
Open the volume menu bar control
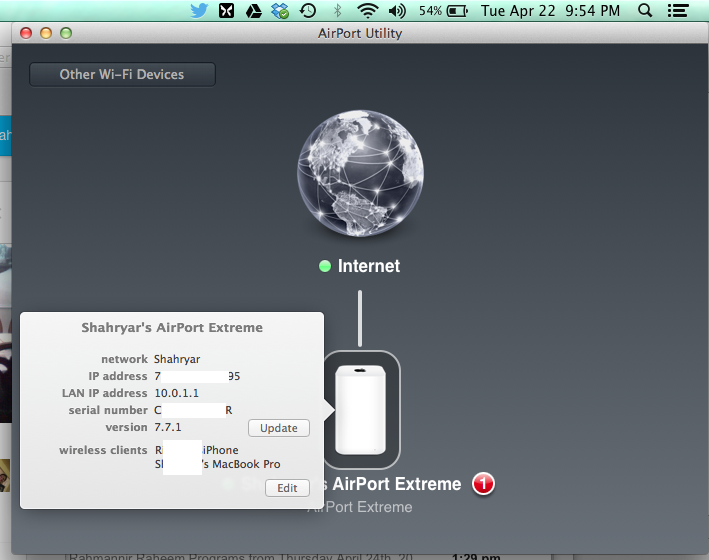397,10
